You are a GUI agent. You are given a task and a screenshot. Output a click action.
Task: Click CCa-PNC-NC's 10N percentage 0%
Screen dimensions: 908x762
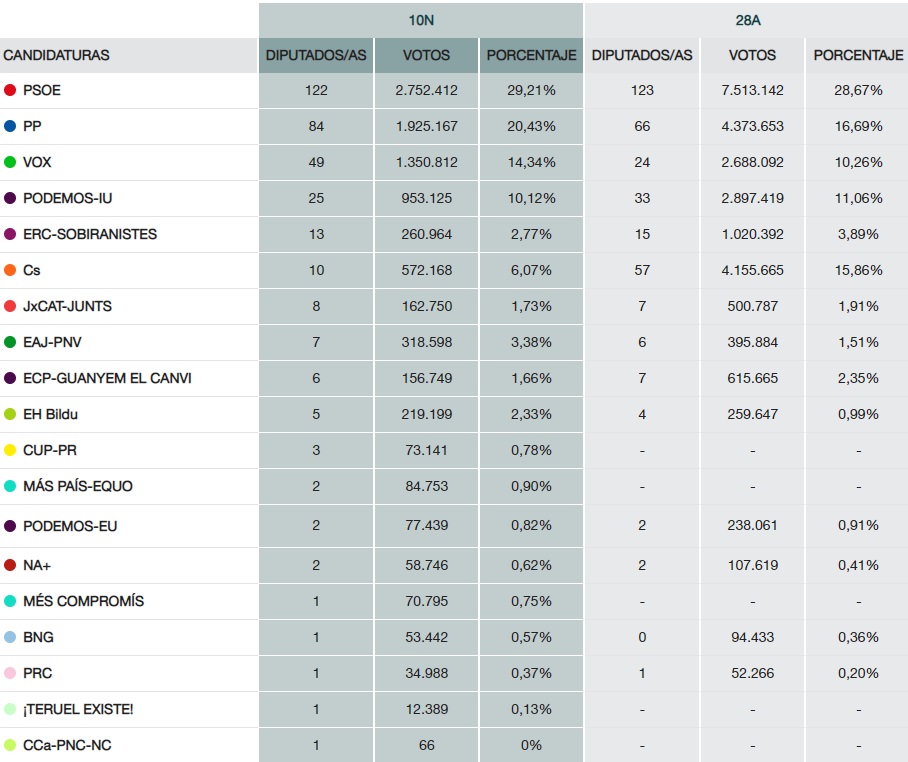click(x=532, y=745)
